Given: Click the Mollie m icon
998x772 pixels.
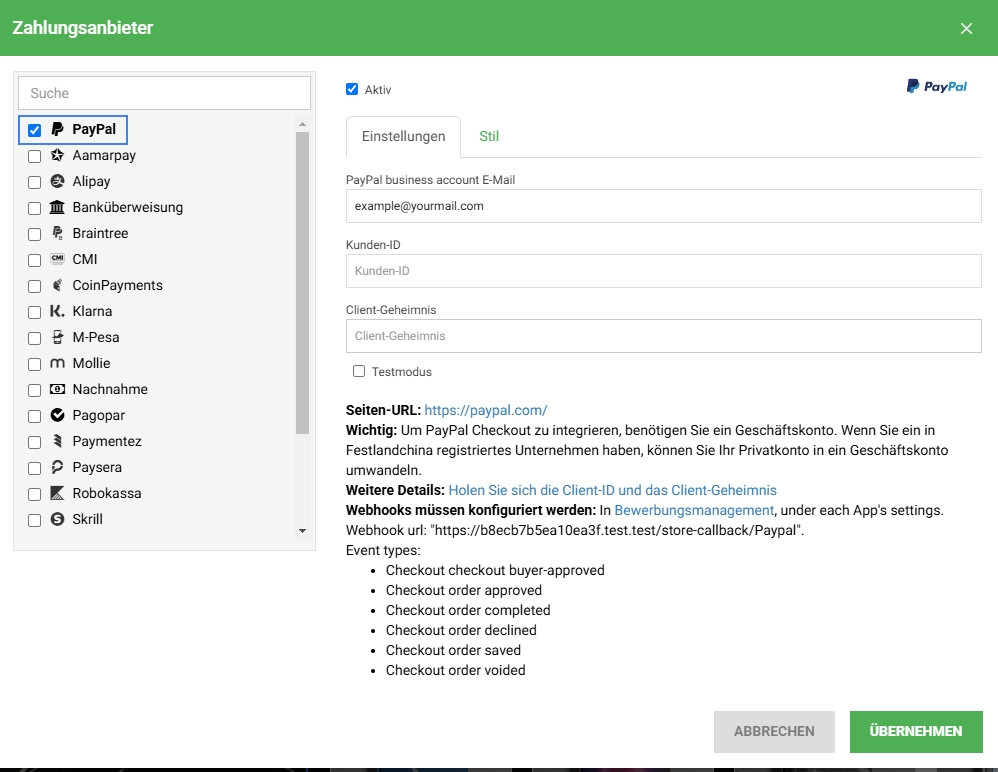Looking at the screenshot, I should pos(57,364).
